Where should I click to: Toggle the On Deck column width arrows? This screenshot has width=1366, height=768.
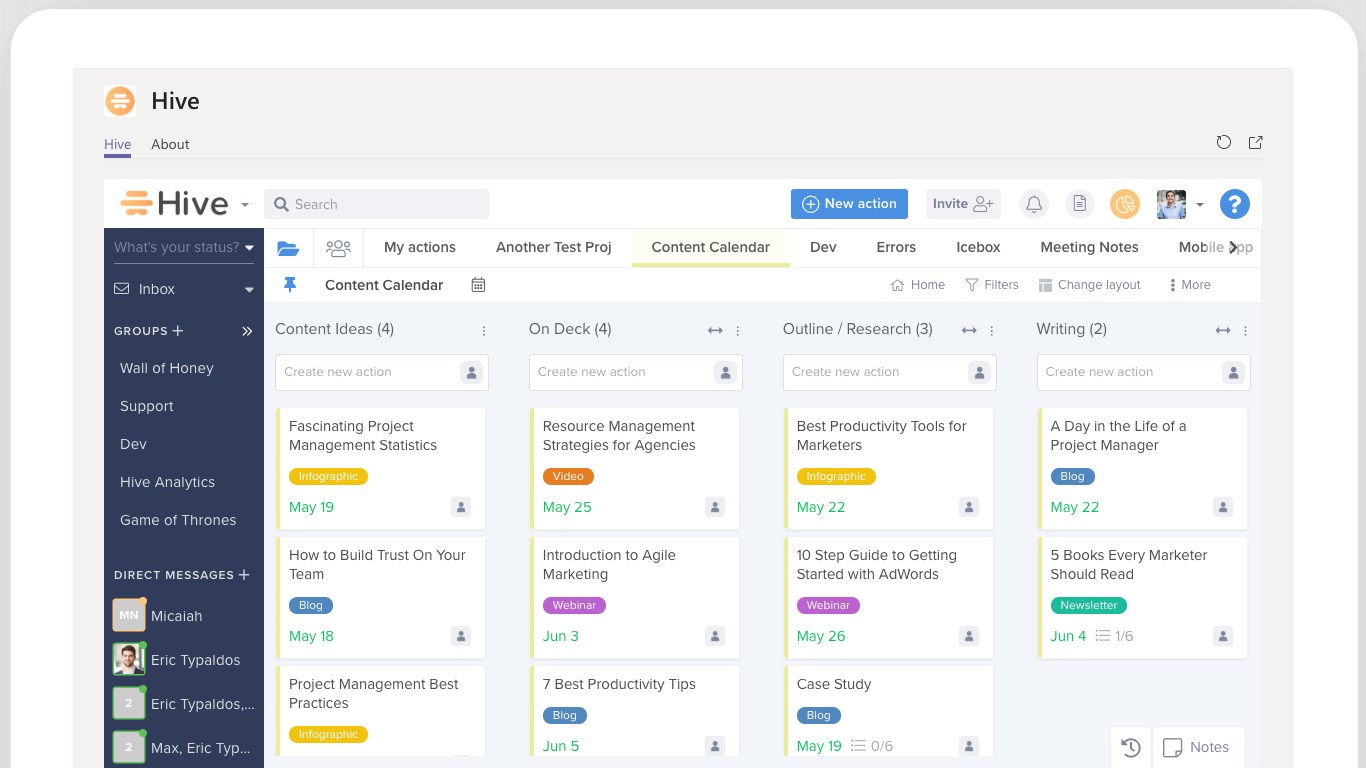715,330
